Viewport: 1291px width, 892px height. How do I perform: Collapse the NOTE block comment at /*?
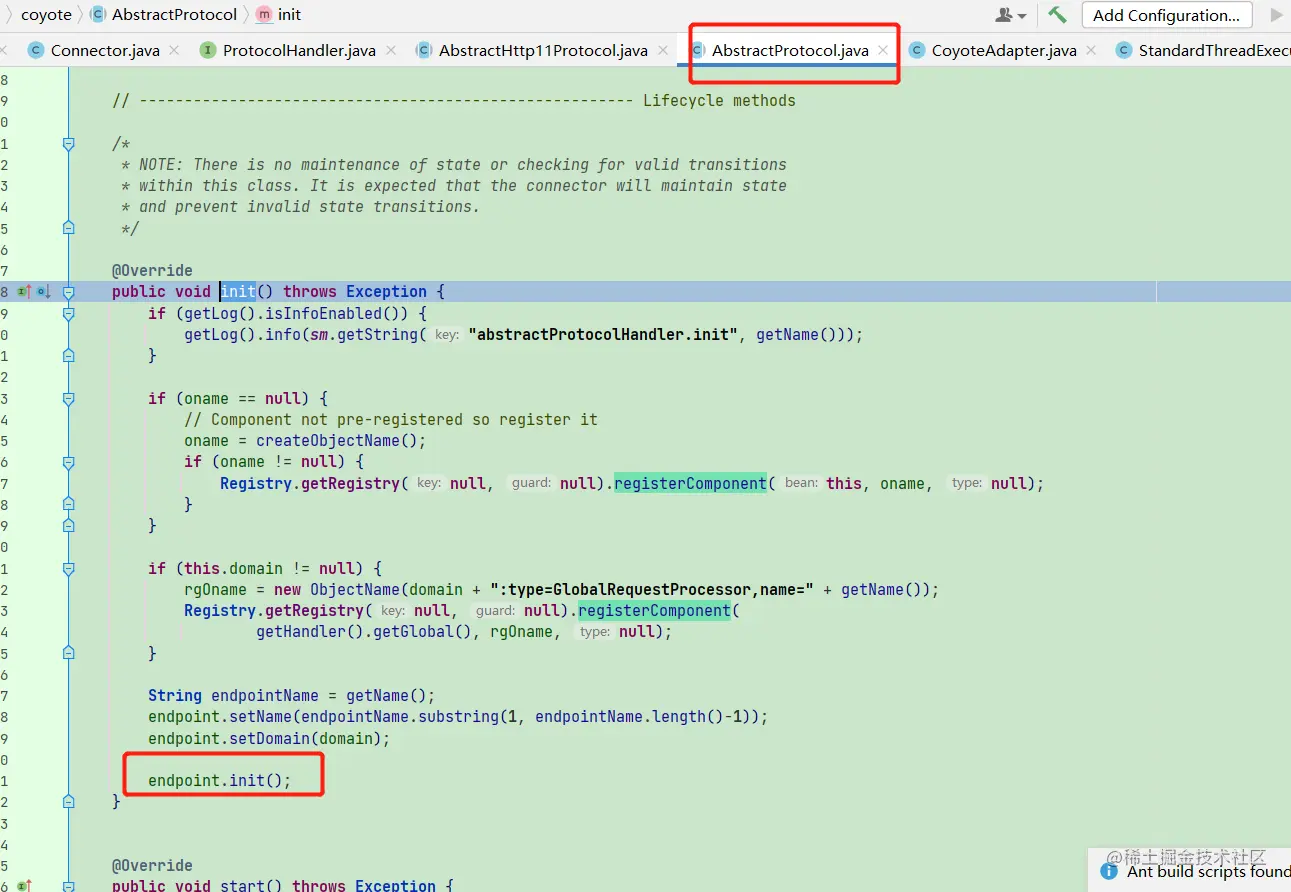coord(68,143)
